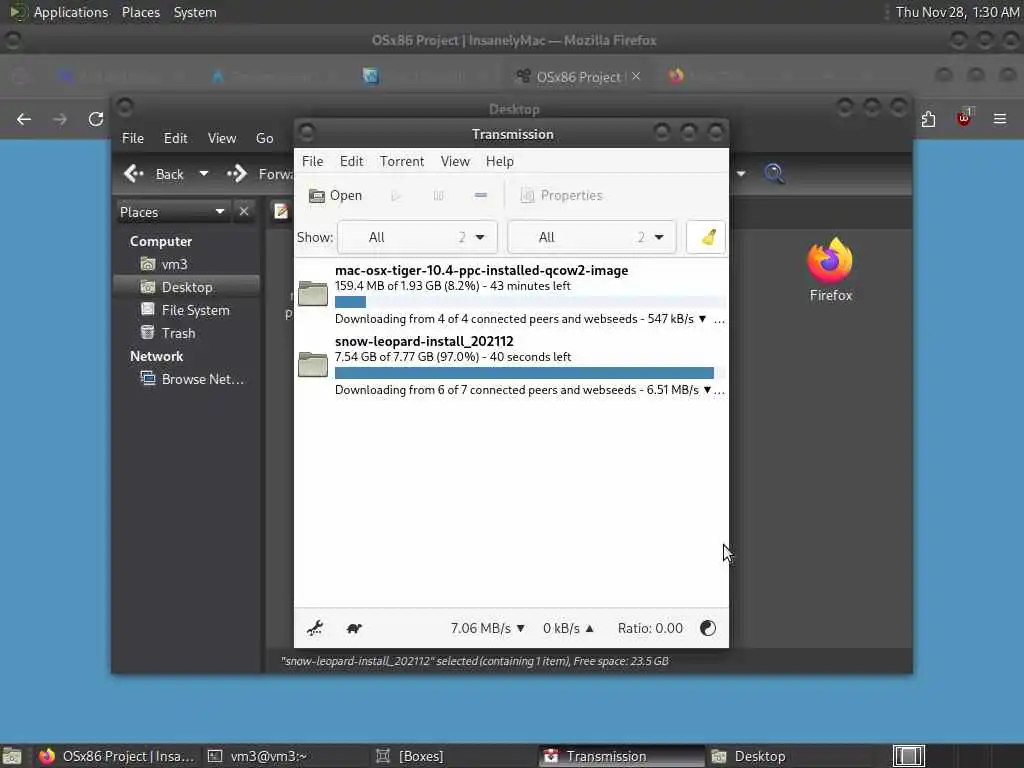Select the mac-osx-tiger-10.4-ppc torrent row
Viewport: 1024px width, 768px height.
pyautogui.click(x=511, y=294)
